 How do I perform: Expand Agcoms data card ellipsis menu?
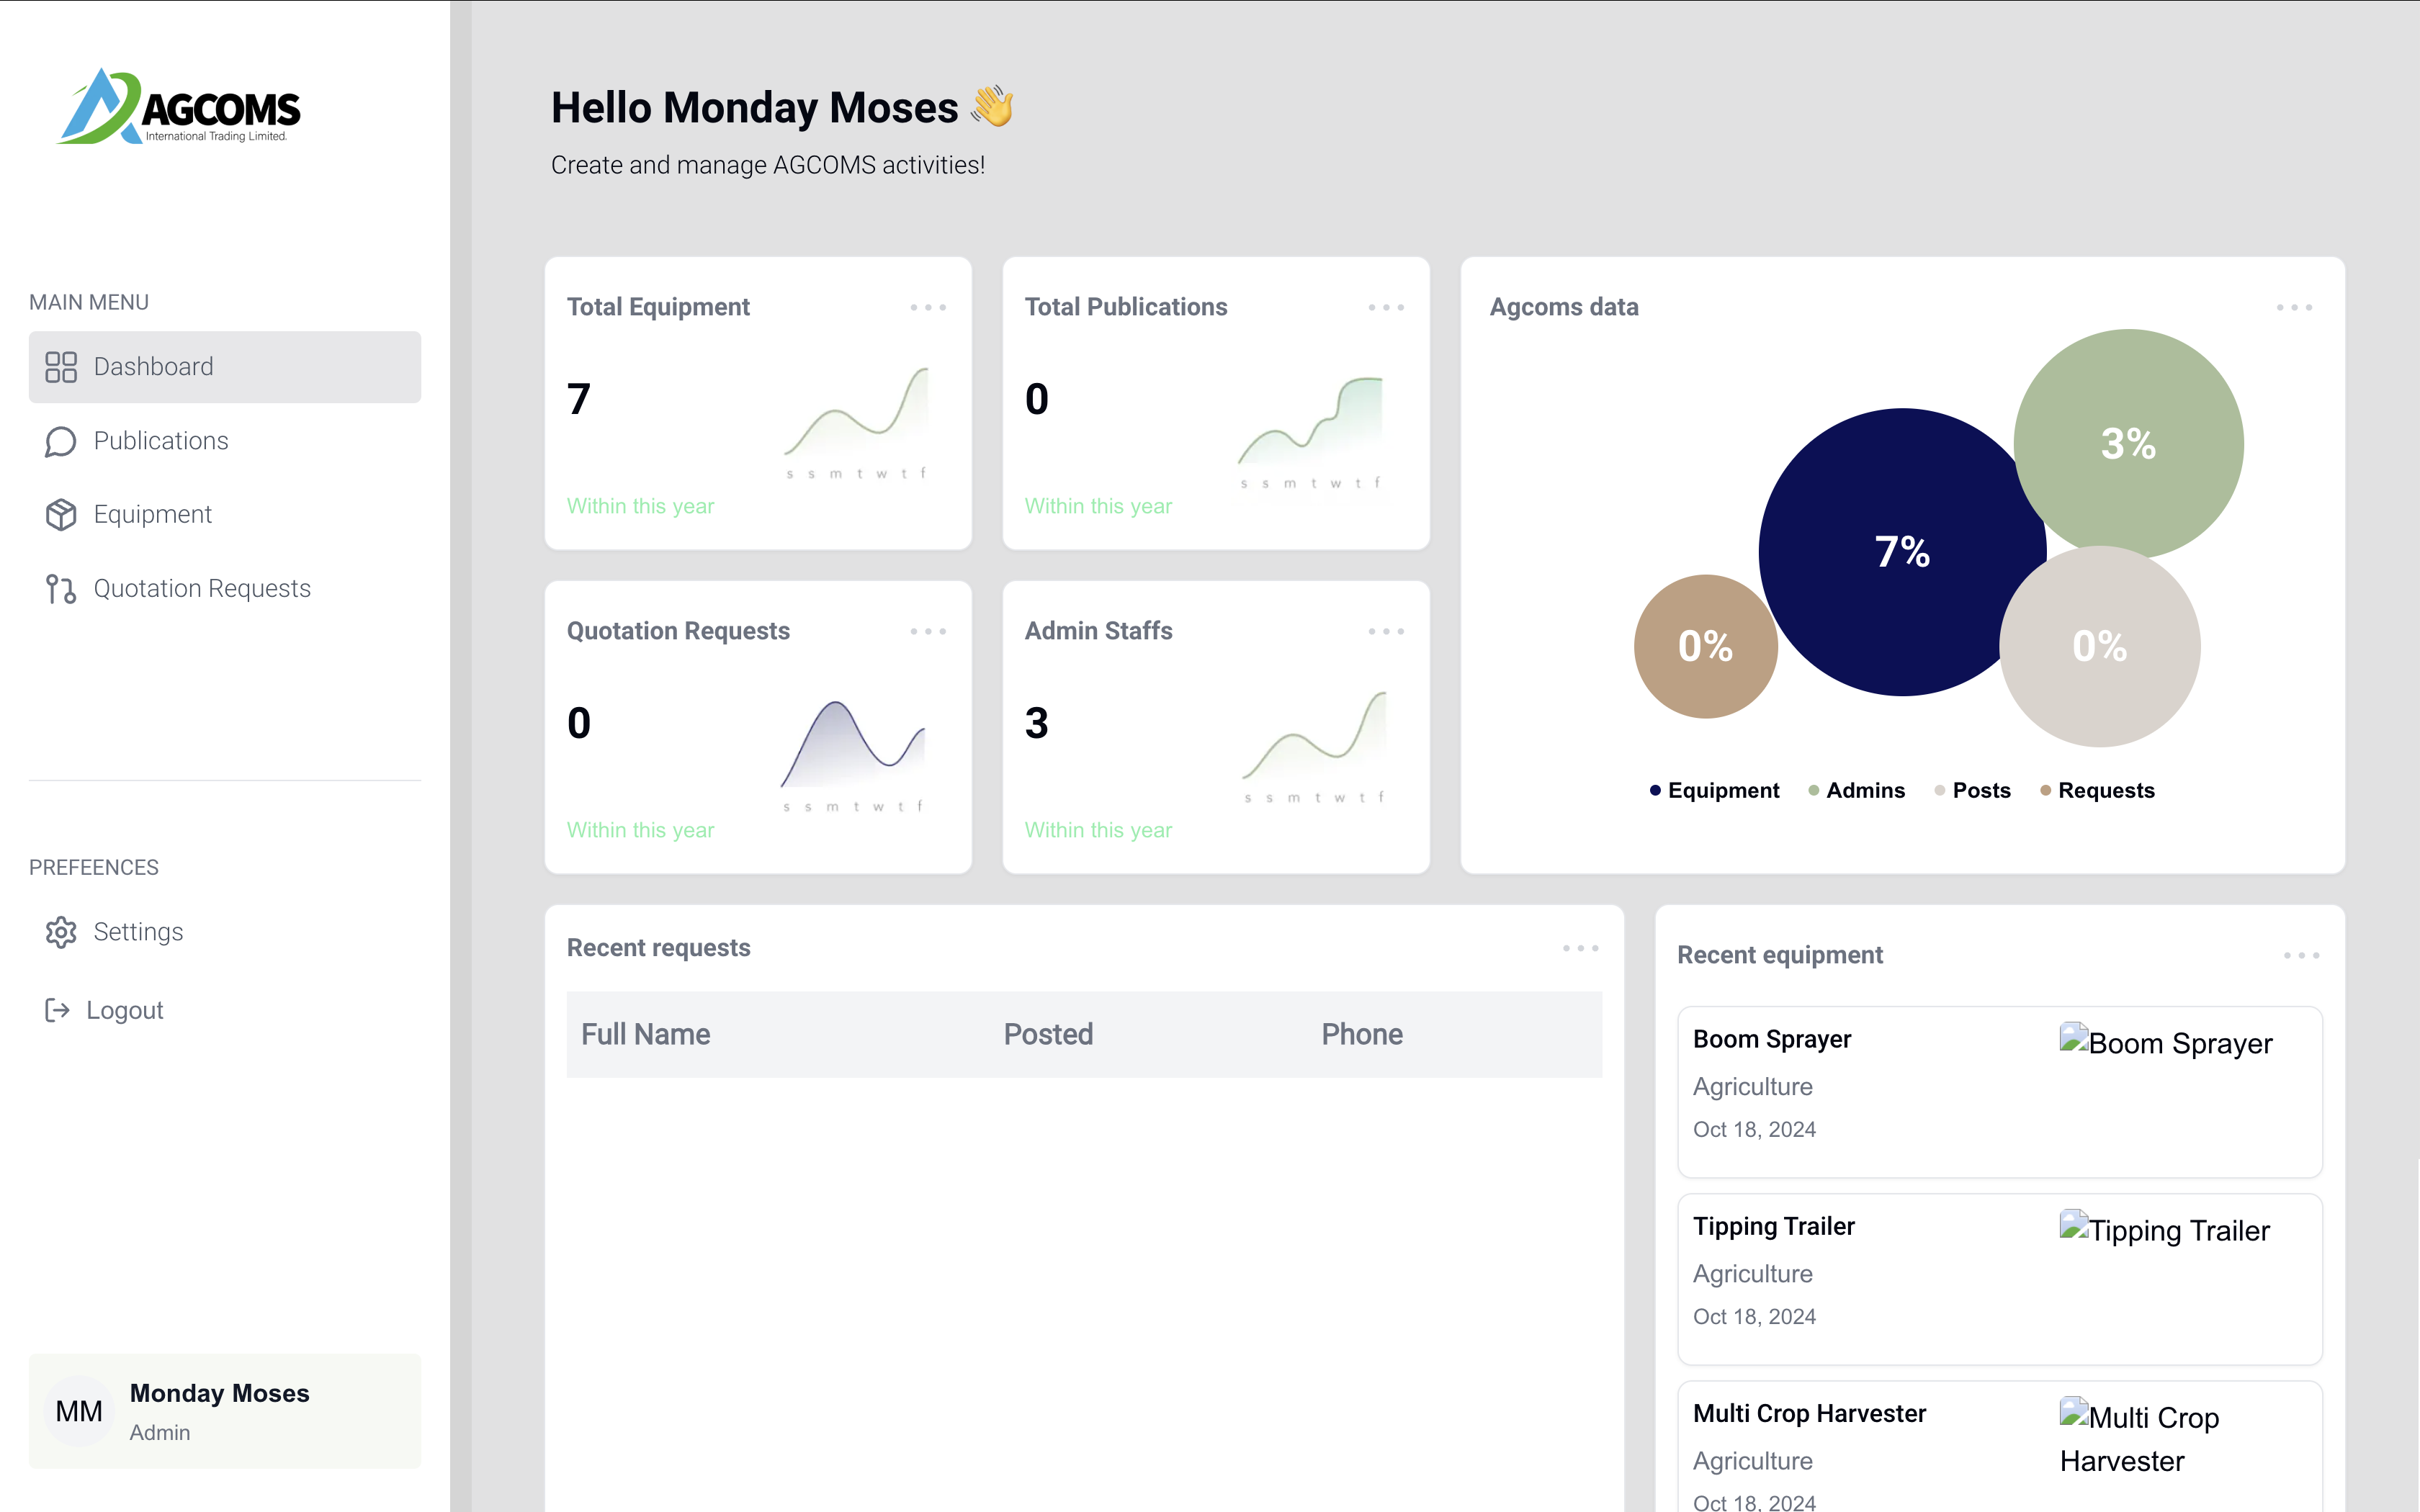click(x=2294, y=307)
